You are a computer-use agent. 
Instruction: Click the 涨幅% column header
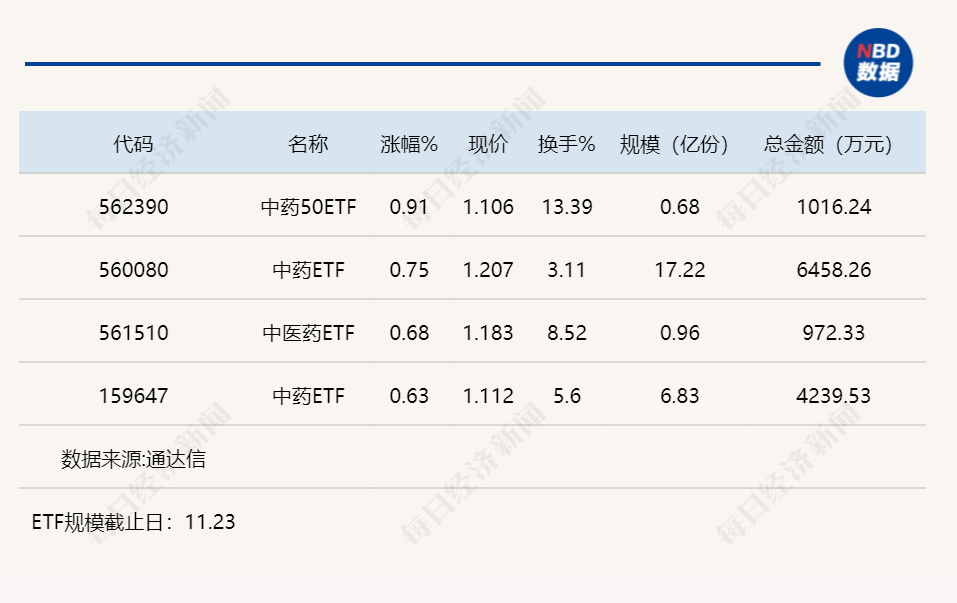(409, 144)
